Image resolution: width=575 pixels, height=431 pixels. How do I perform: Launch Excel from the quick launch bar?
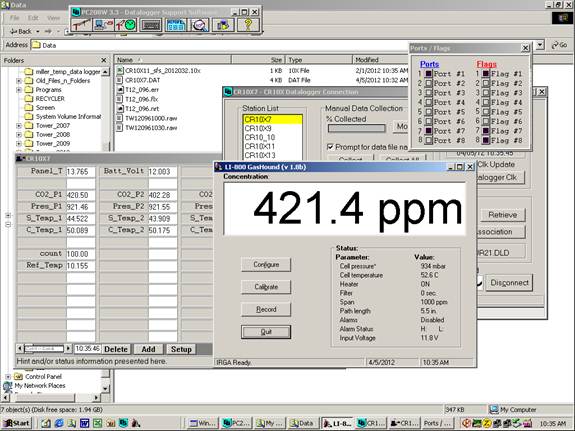pos(98,423)
